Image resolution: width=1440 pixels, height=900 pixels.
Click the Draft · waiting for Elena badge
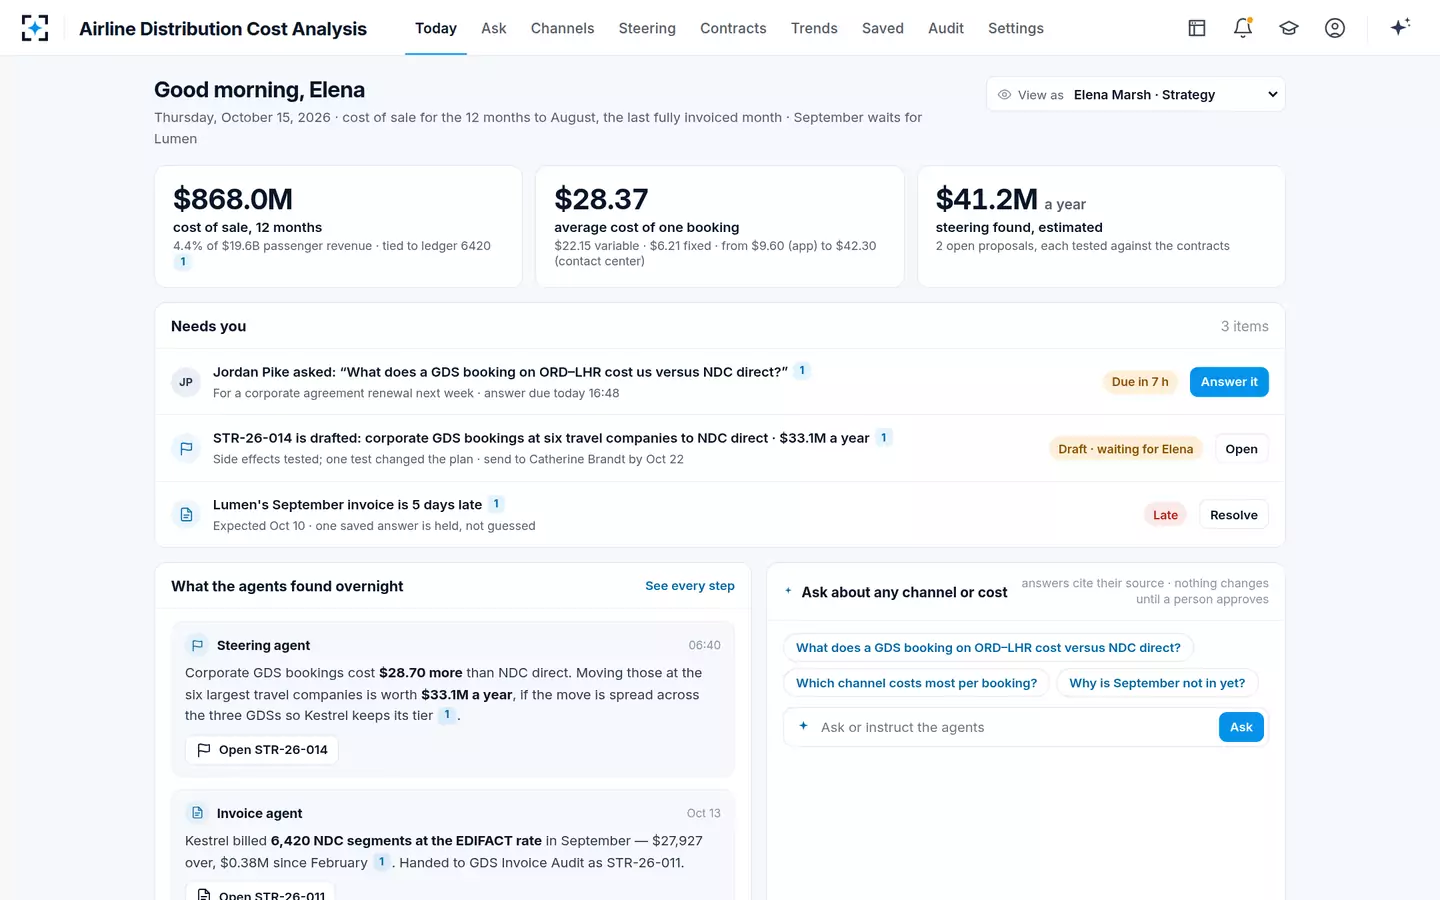coord(1126,449)
